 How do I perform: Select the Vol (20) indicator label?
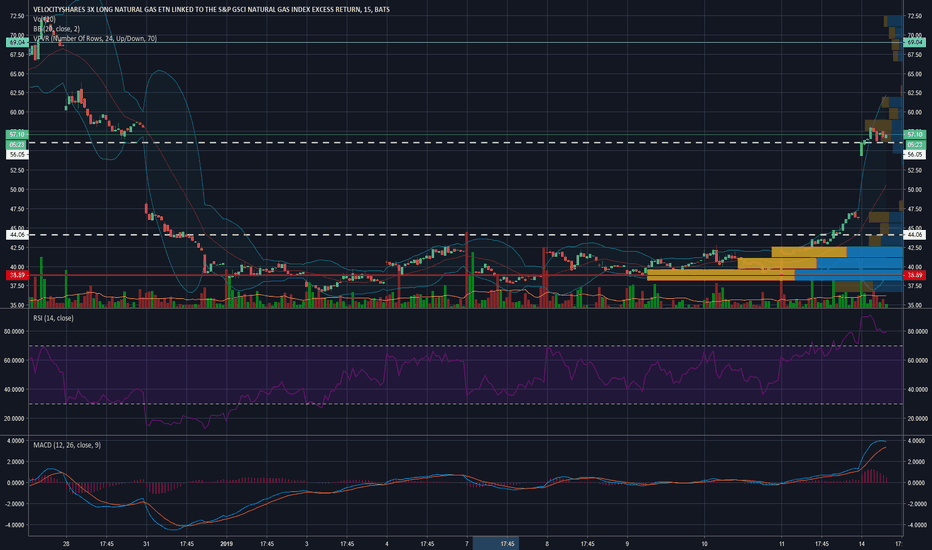click(45, 19)
